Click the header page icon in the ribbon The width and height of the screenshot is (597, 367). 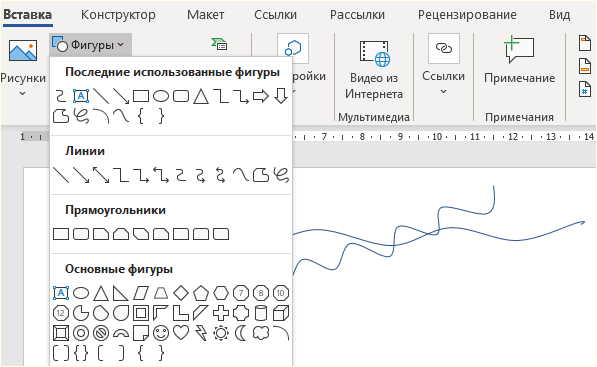coord(585,43)
